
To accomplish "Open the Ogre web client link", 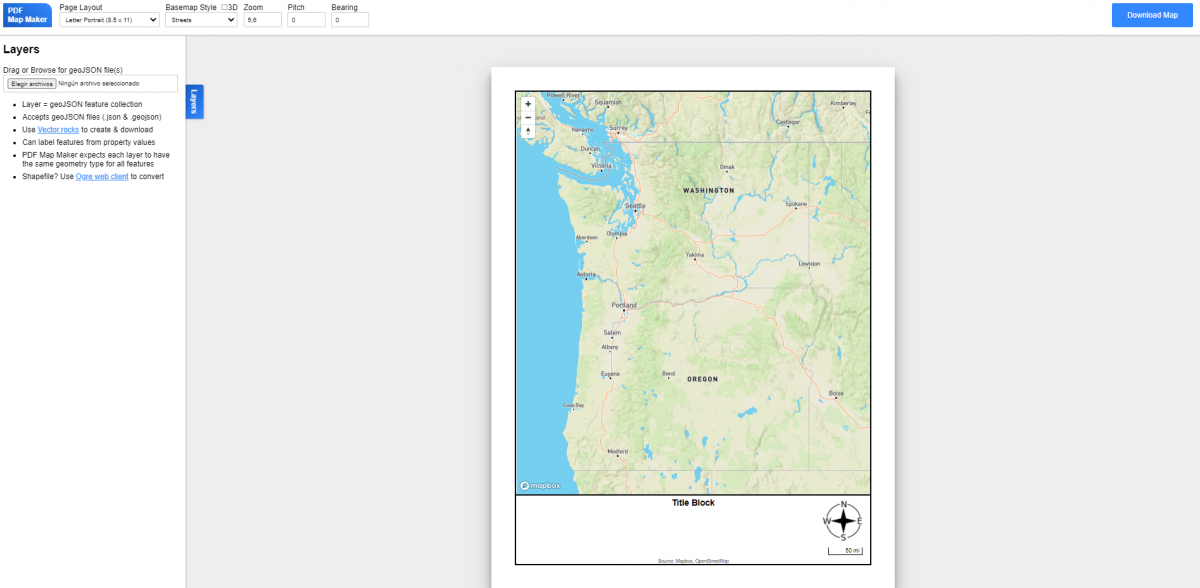I will (102, 176).
